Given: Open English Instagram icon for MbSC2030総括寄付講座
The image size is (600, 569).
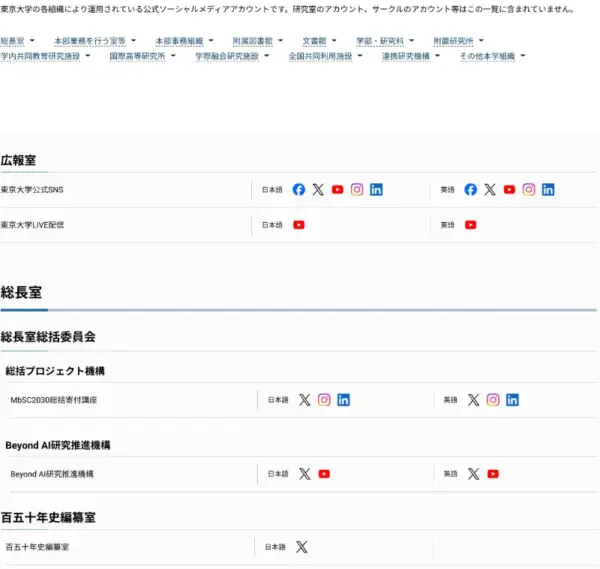Looking at the screenshot, I should click(x=493, y=400).
